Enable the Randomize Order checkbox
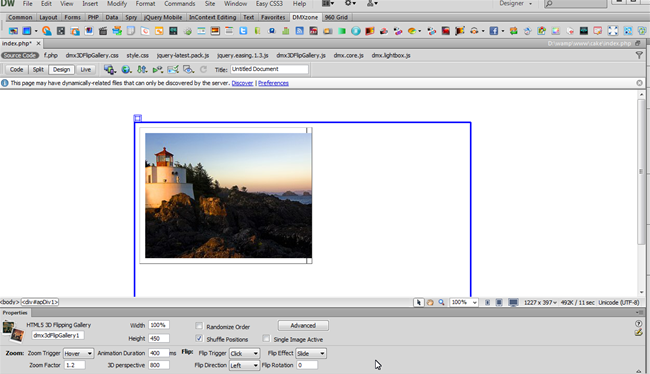This screenshot has width=650, height=374. point(199,326)
